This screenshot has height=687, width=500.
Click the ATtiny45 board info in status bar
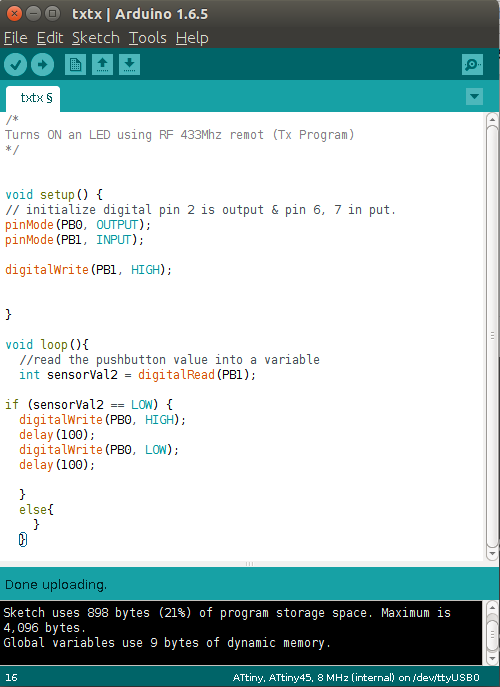(x=356, y=677)
